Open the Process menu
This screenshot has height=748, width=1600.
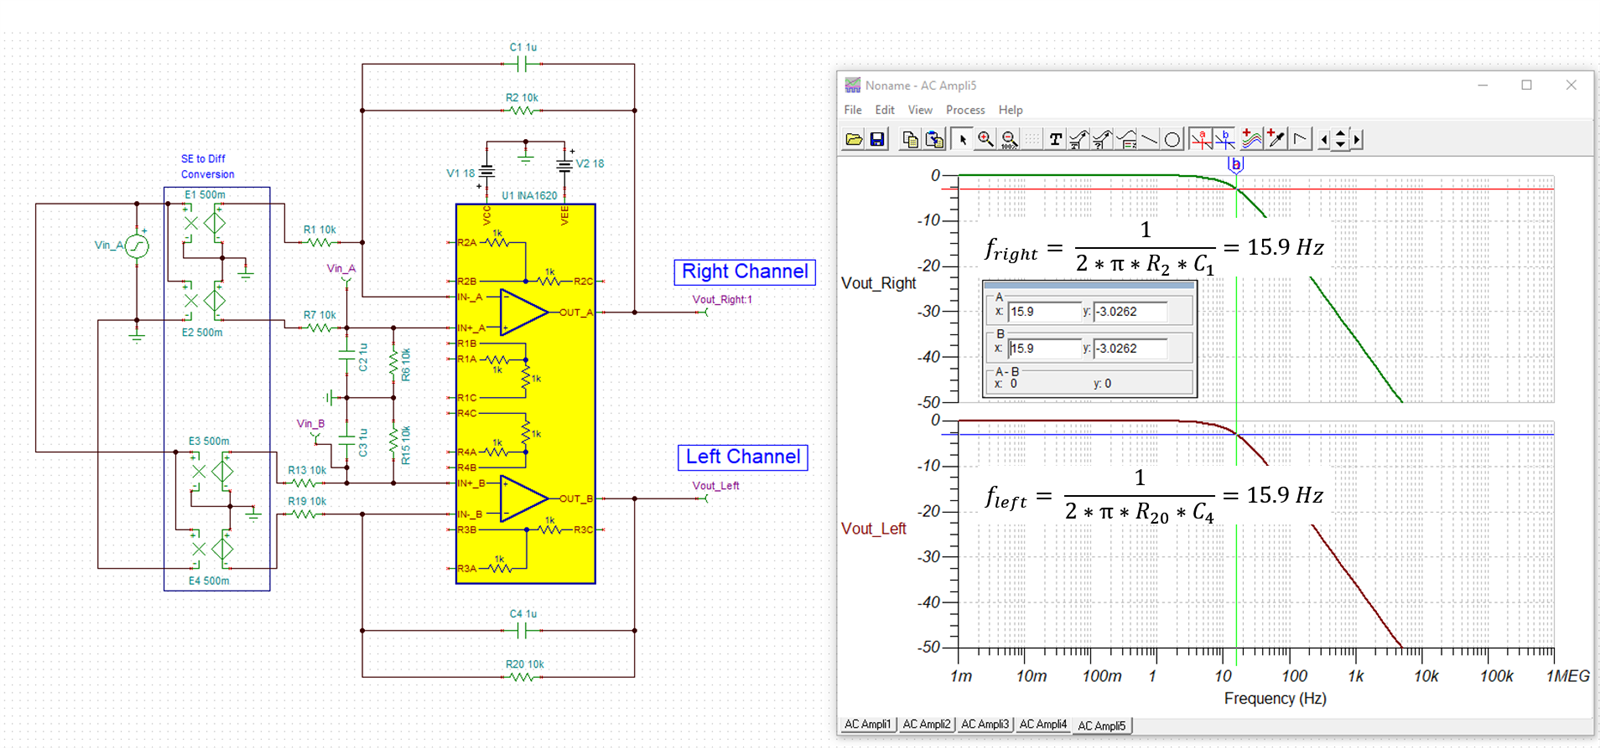coord(965,110)
